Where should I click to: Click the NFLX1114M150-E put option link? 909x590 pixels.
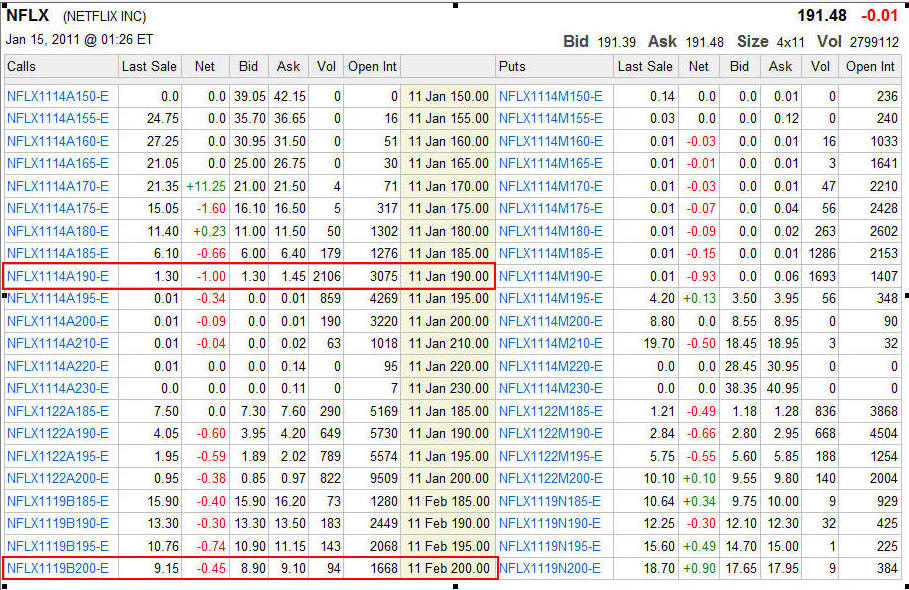pos(550,96)
